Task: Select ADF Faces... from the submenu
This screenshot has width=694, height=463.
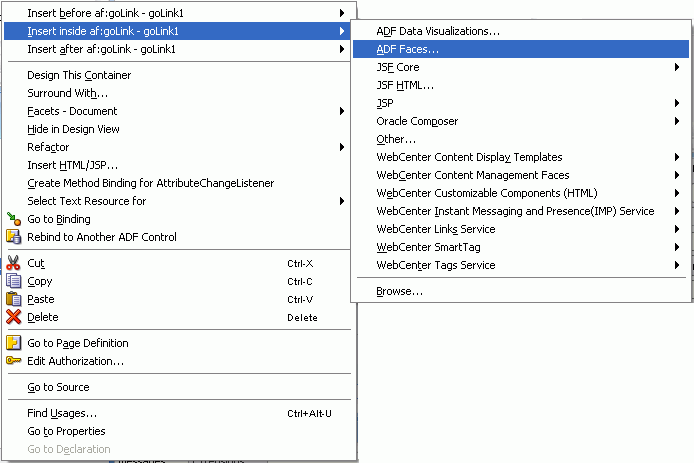Action: [521, 49]
